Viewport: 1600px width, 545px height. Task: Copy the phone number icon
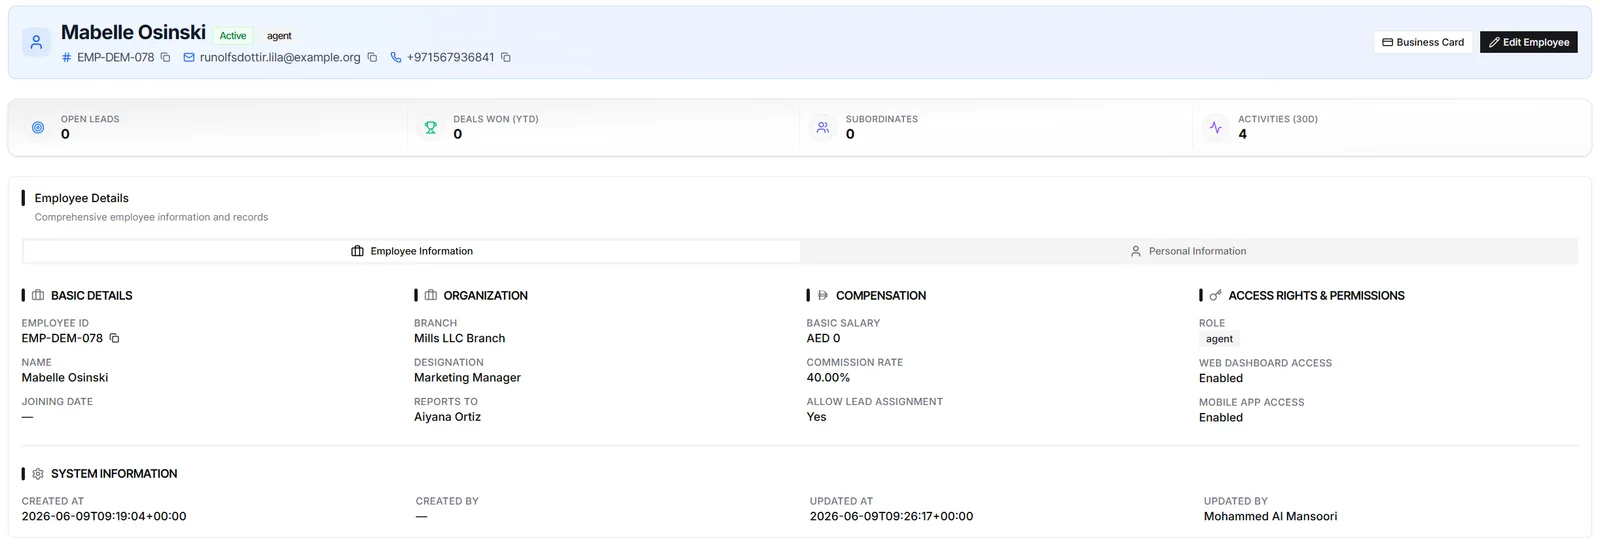506,57
